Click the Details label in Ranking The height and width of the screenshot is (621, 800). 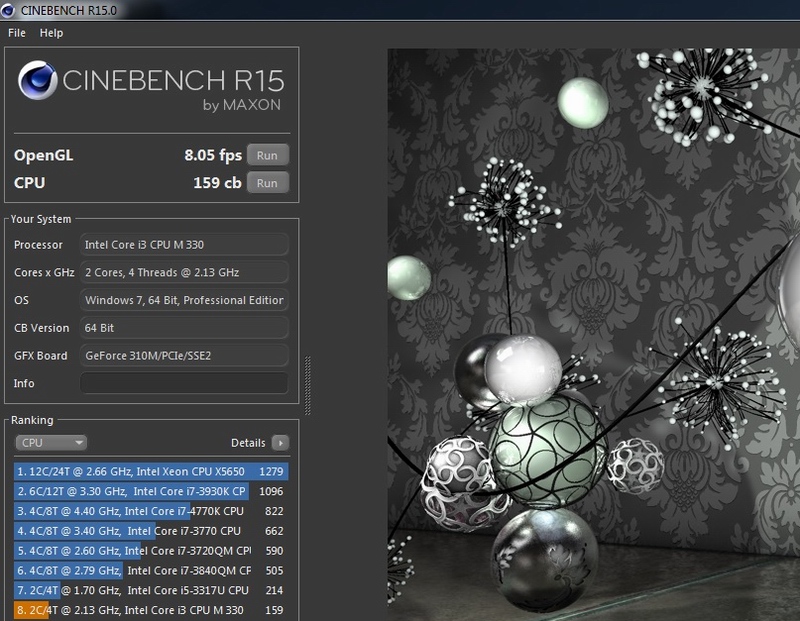point(248,443)
